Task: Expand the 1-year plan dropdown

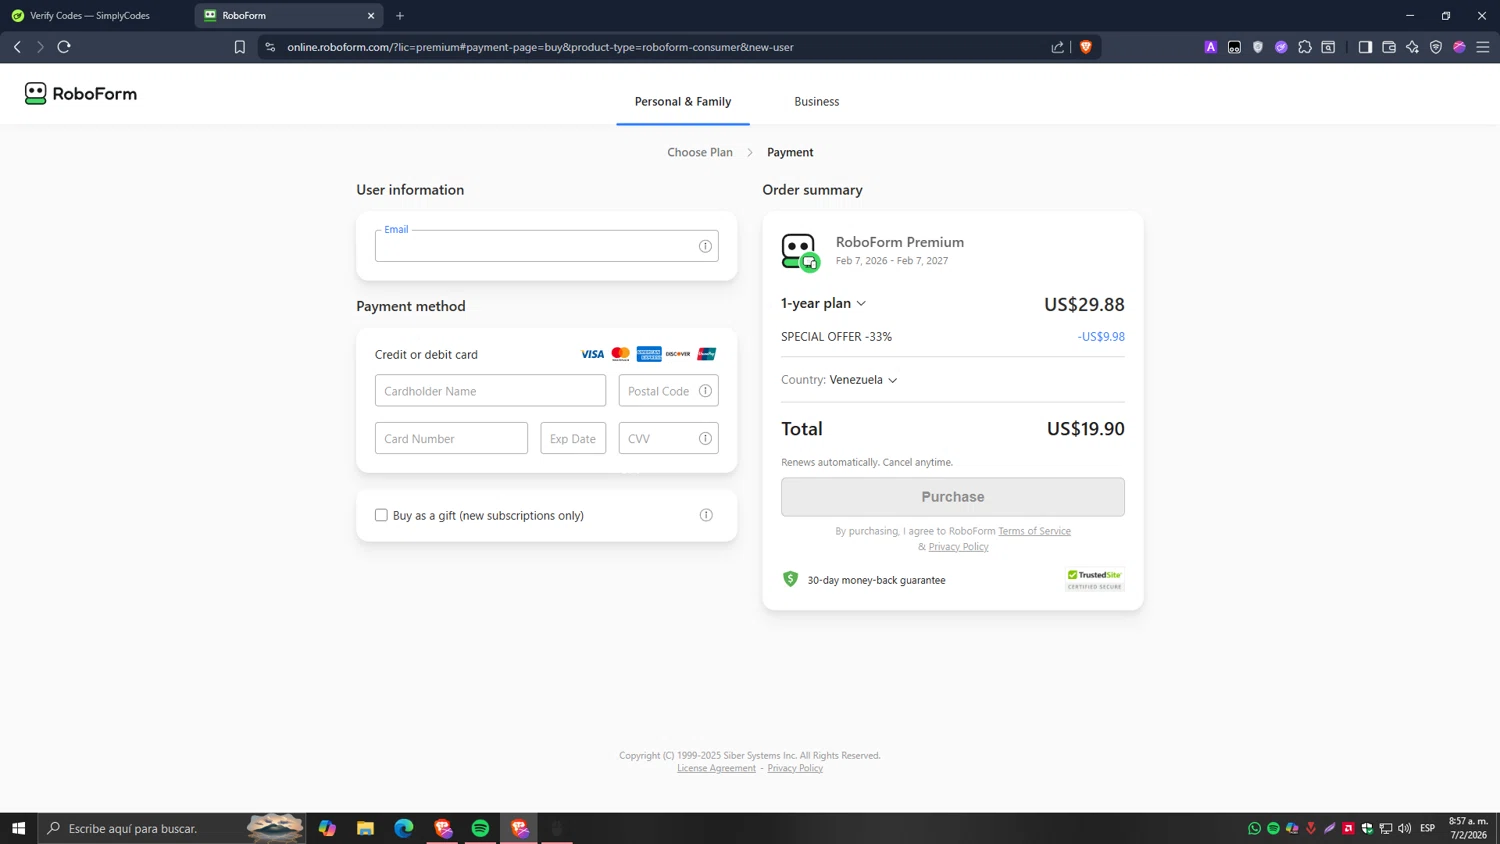Action: [824, 303]
